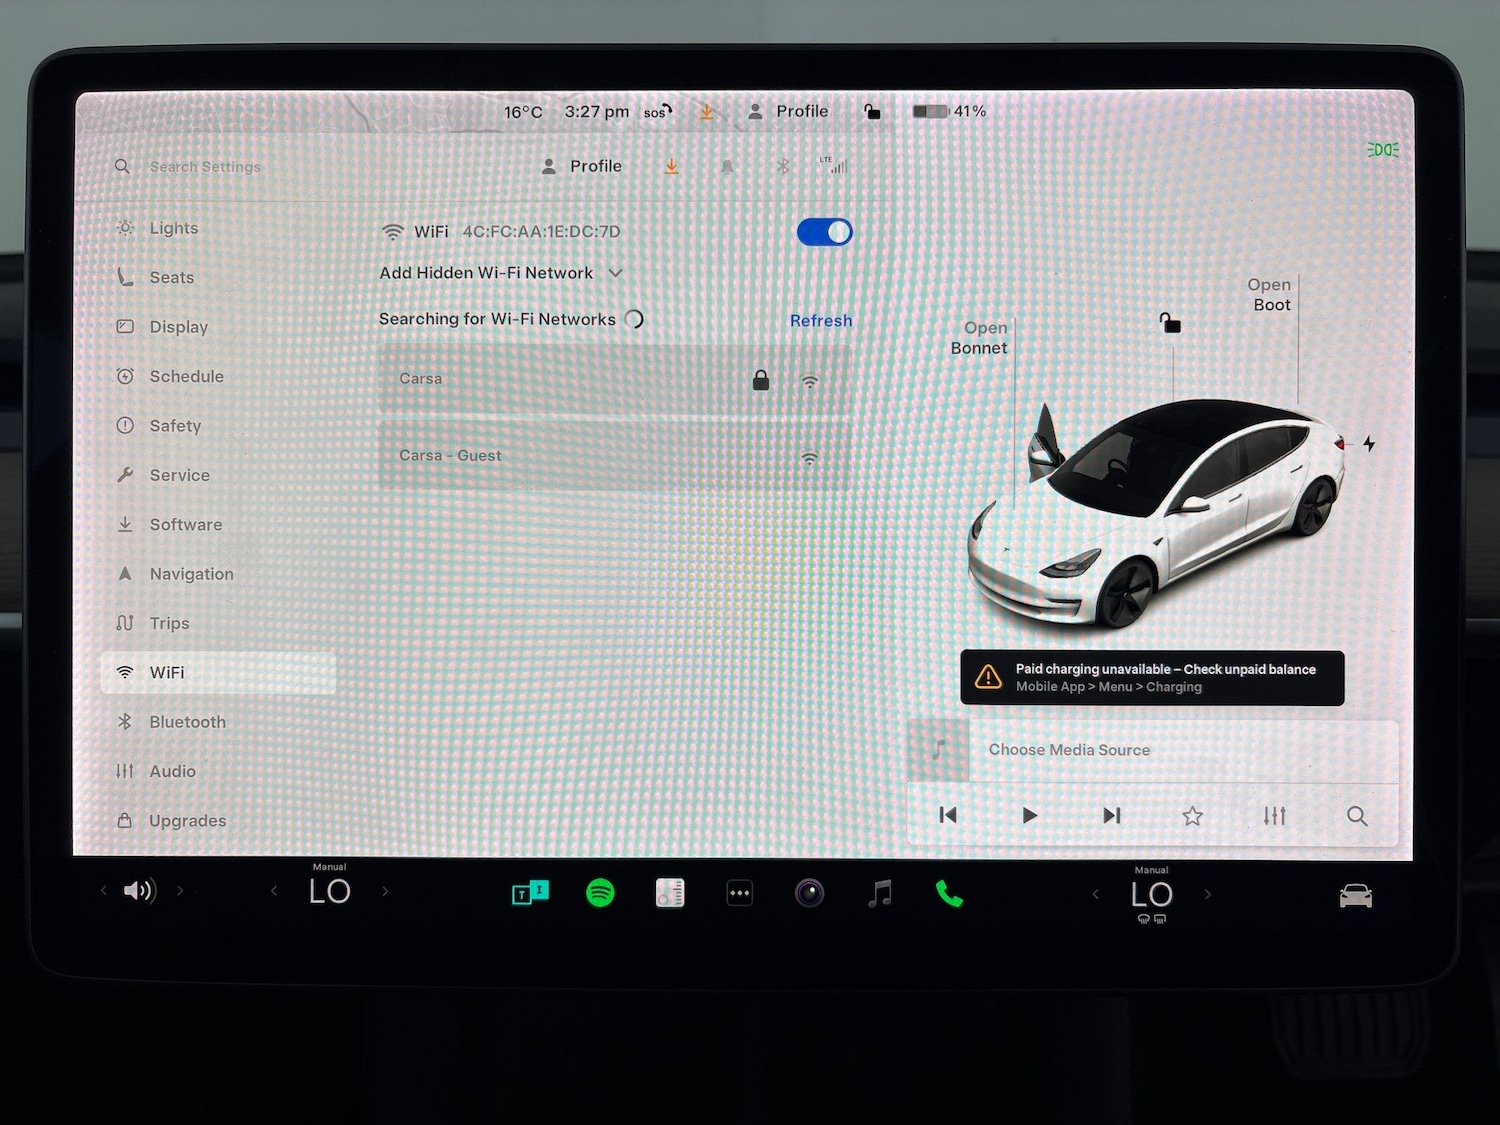This screenshot has height=1125, width=1500.
Task: Open the Bluetooth status icon at the top
Action: coord(783,166)
